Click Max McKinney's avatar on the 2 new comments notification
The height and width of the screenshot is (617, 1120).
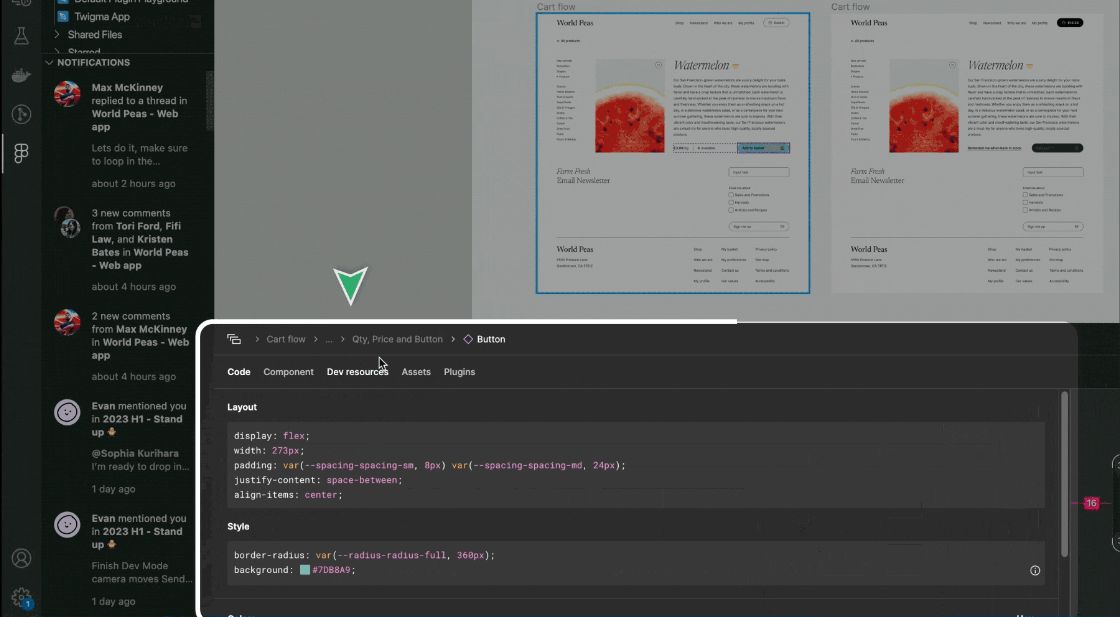point(67,322)
